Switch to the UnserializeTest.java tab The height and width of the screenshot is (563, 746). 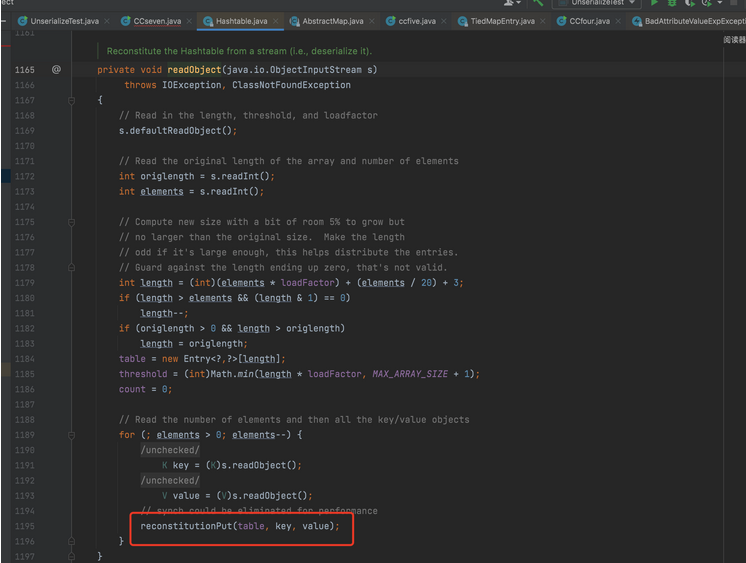64,21
